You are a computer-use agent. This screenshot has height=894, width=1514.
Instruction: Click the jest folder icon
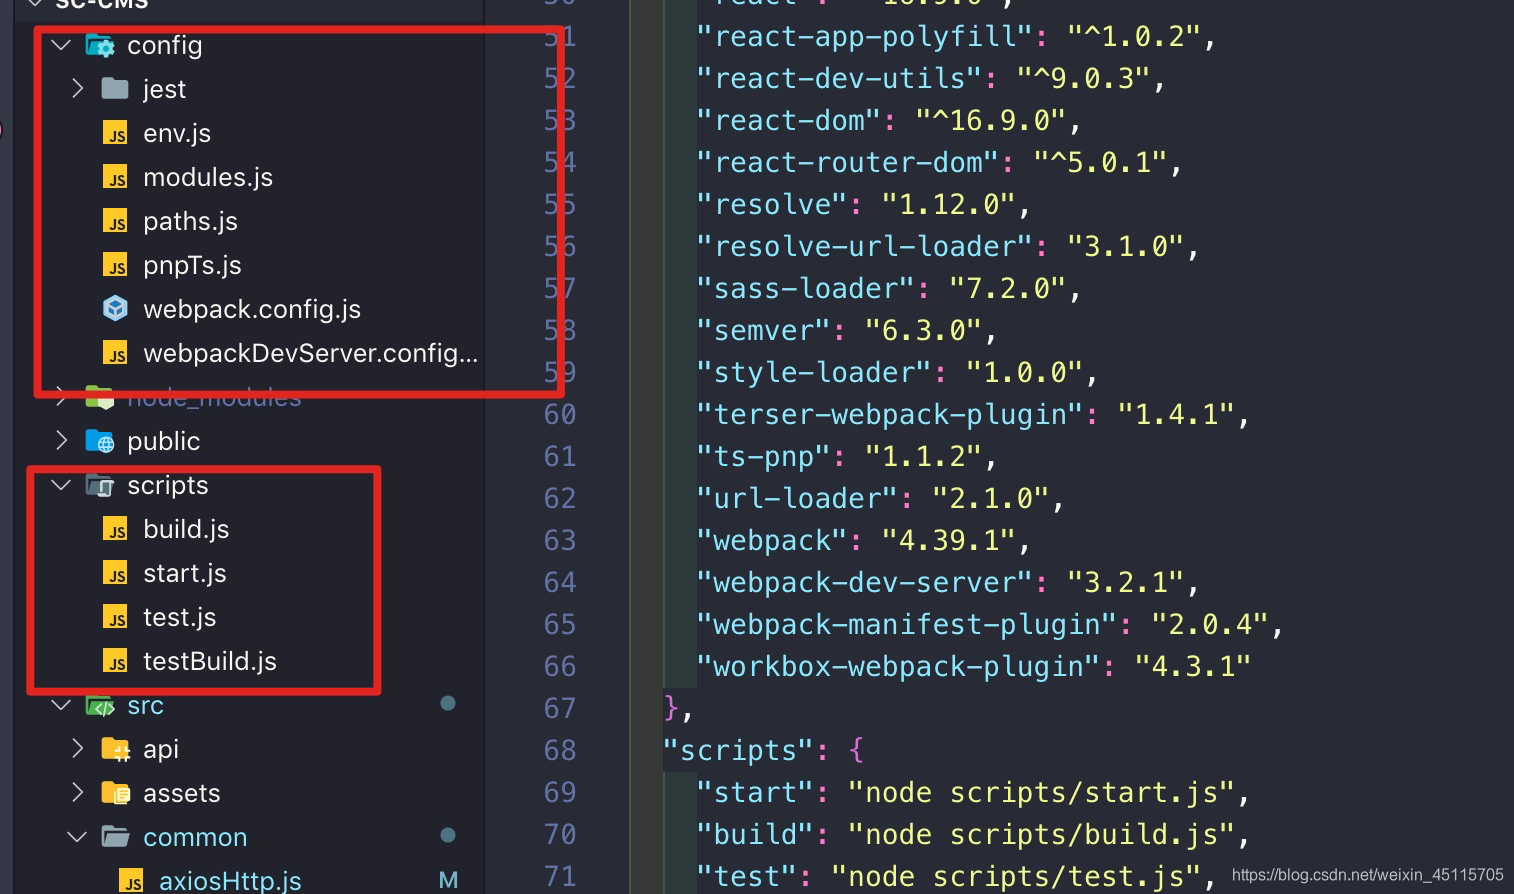[x=115, y=89]
